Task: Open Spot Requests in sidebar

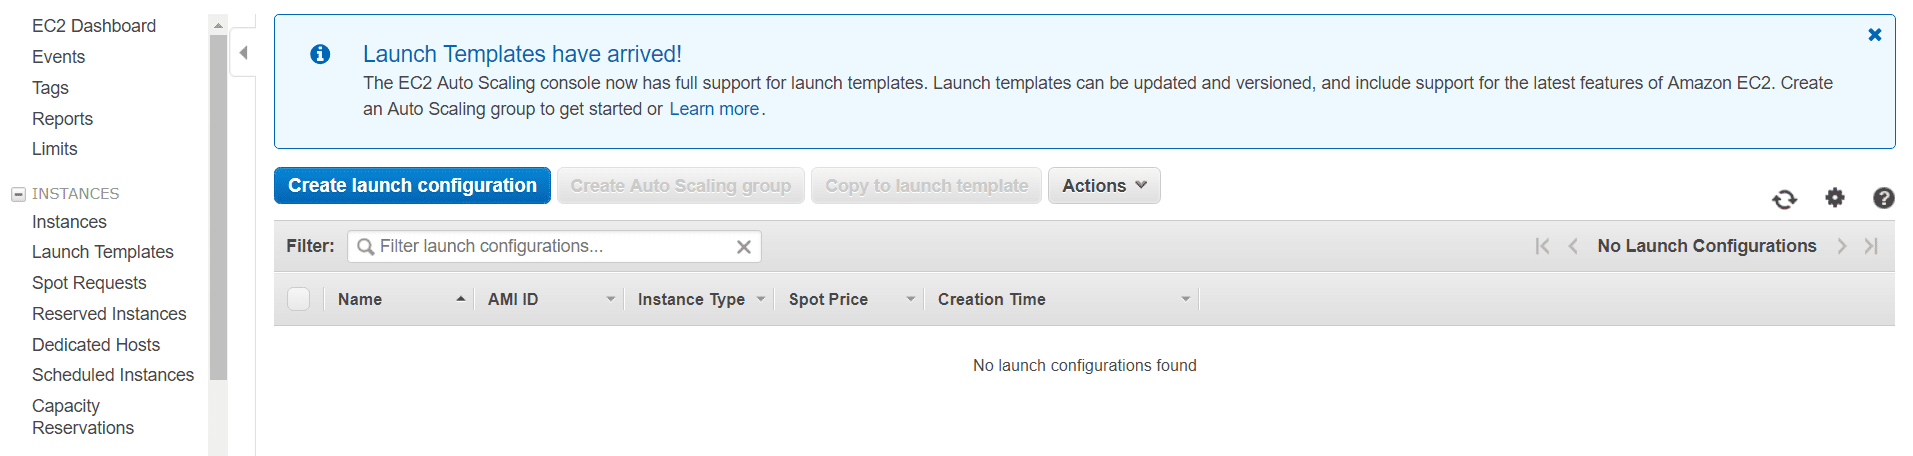Action: pos(89,283)
